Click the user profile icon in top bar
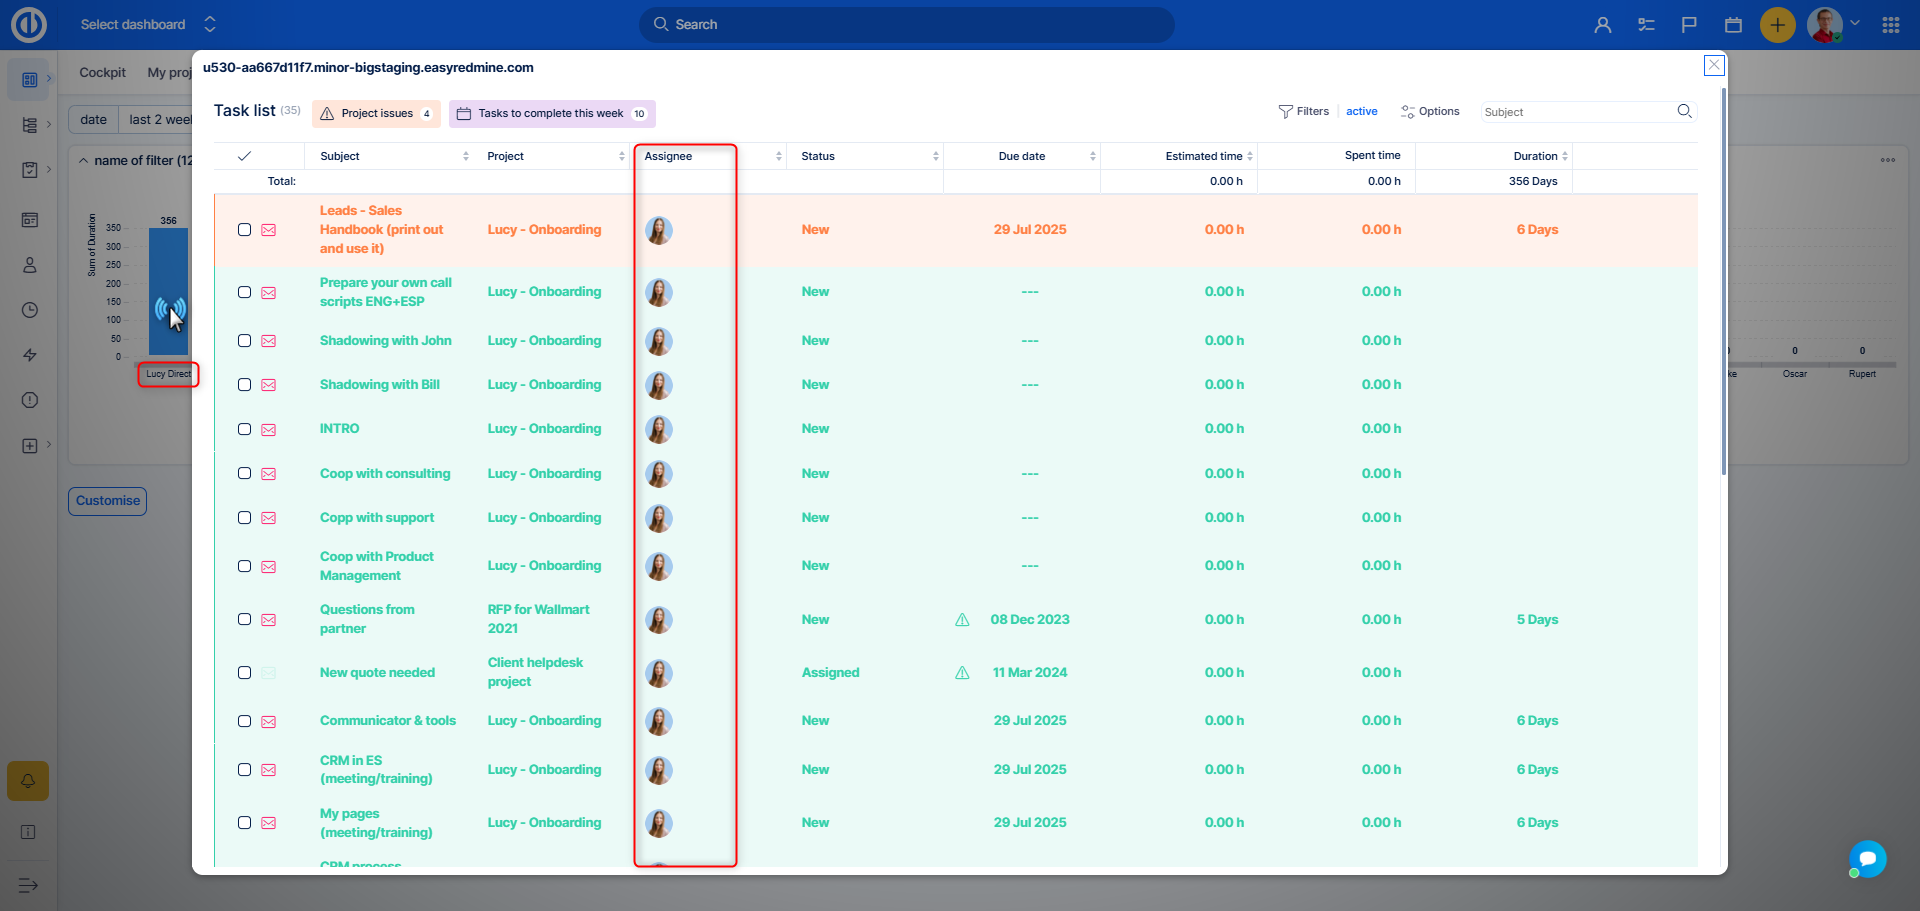1920x911 pixels. 1602,25
